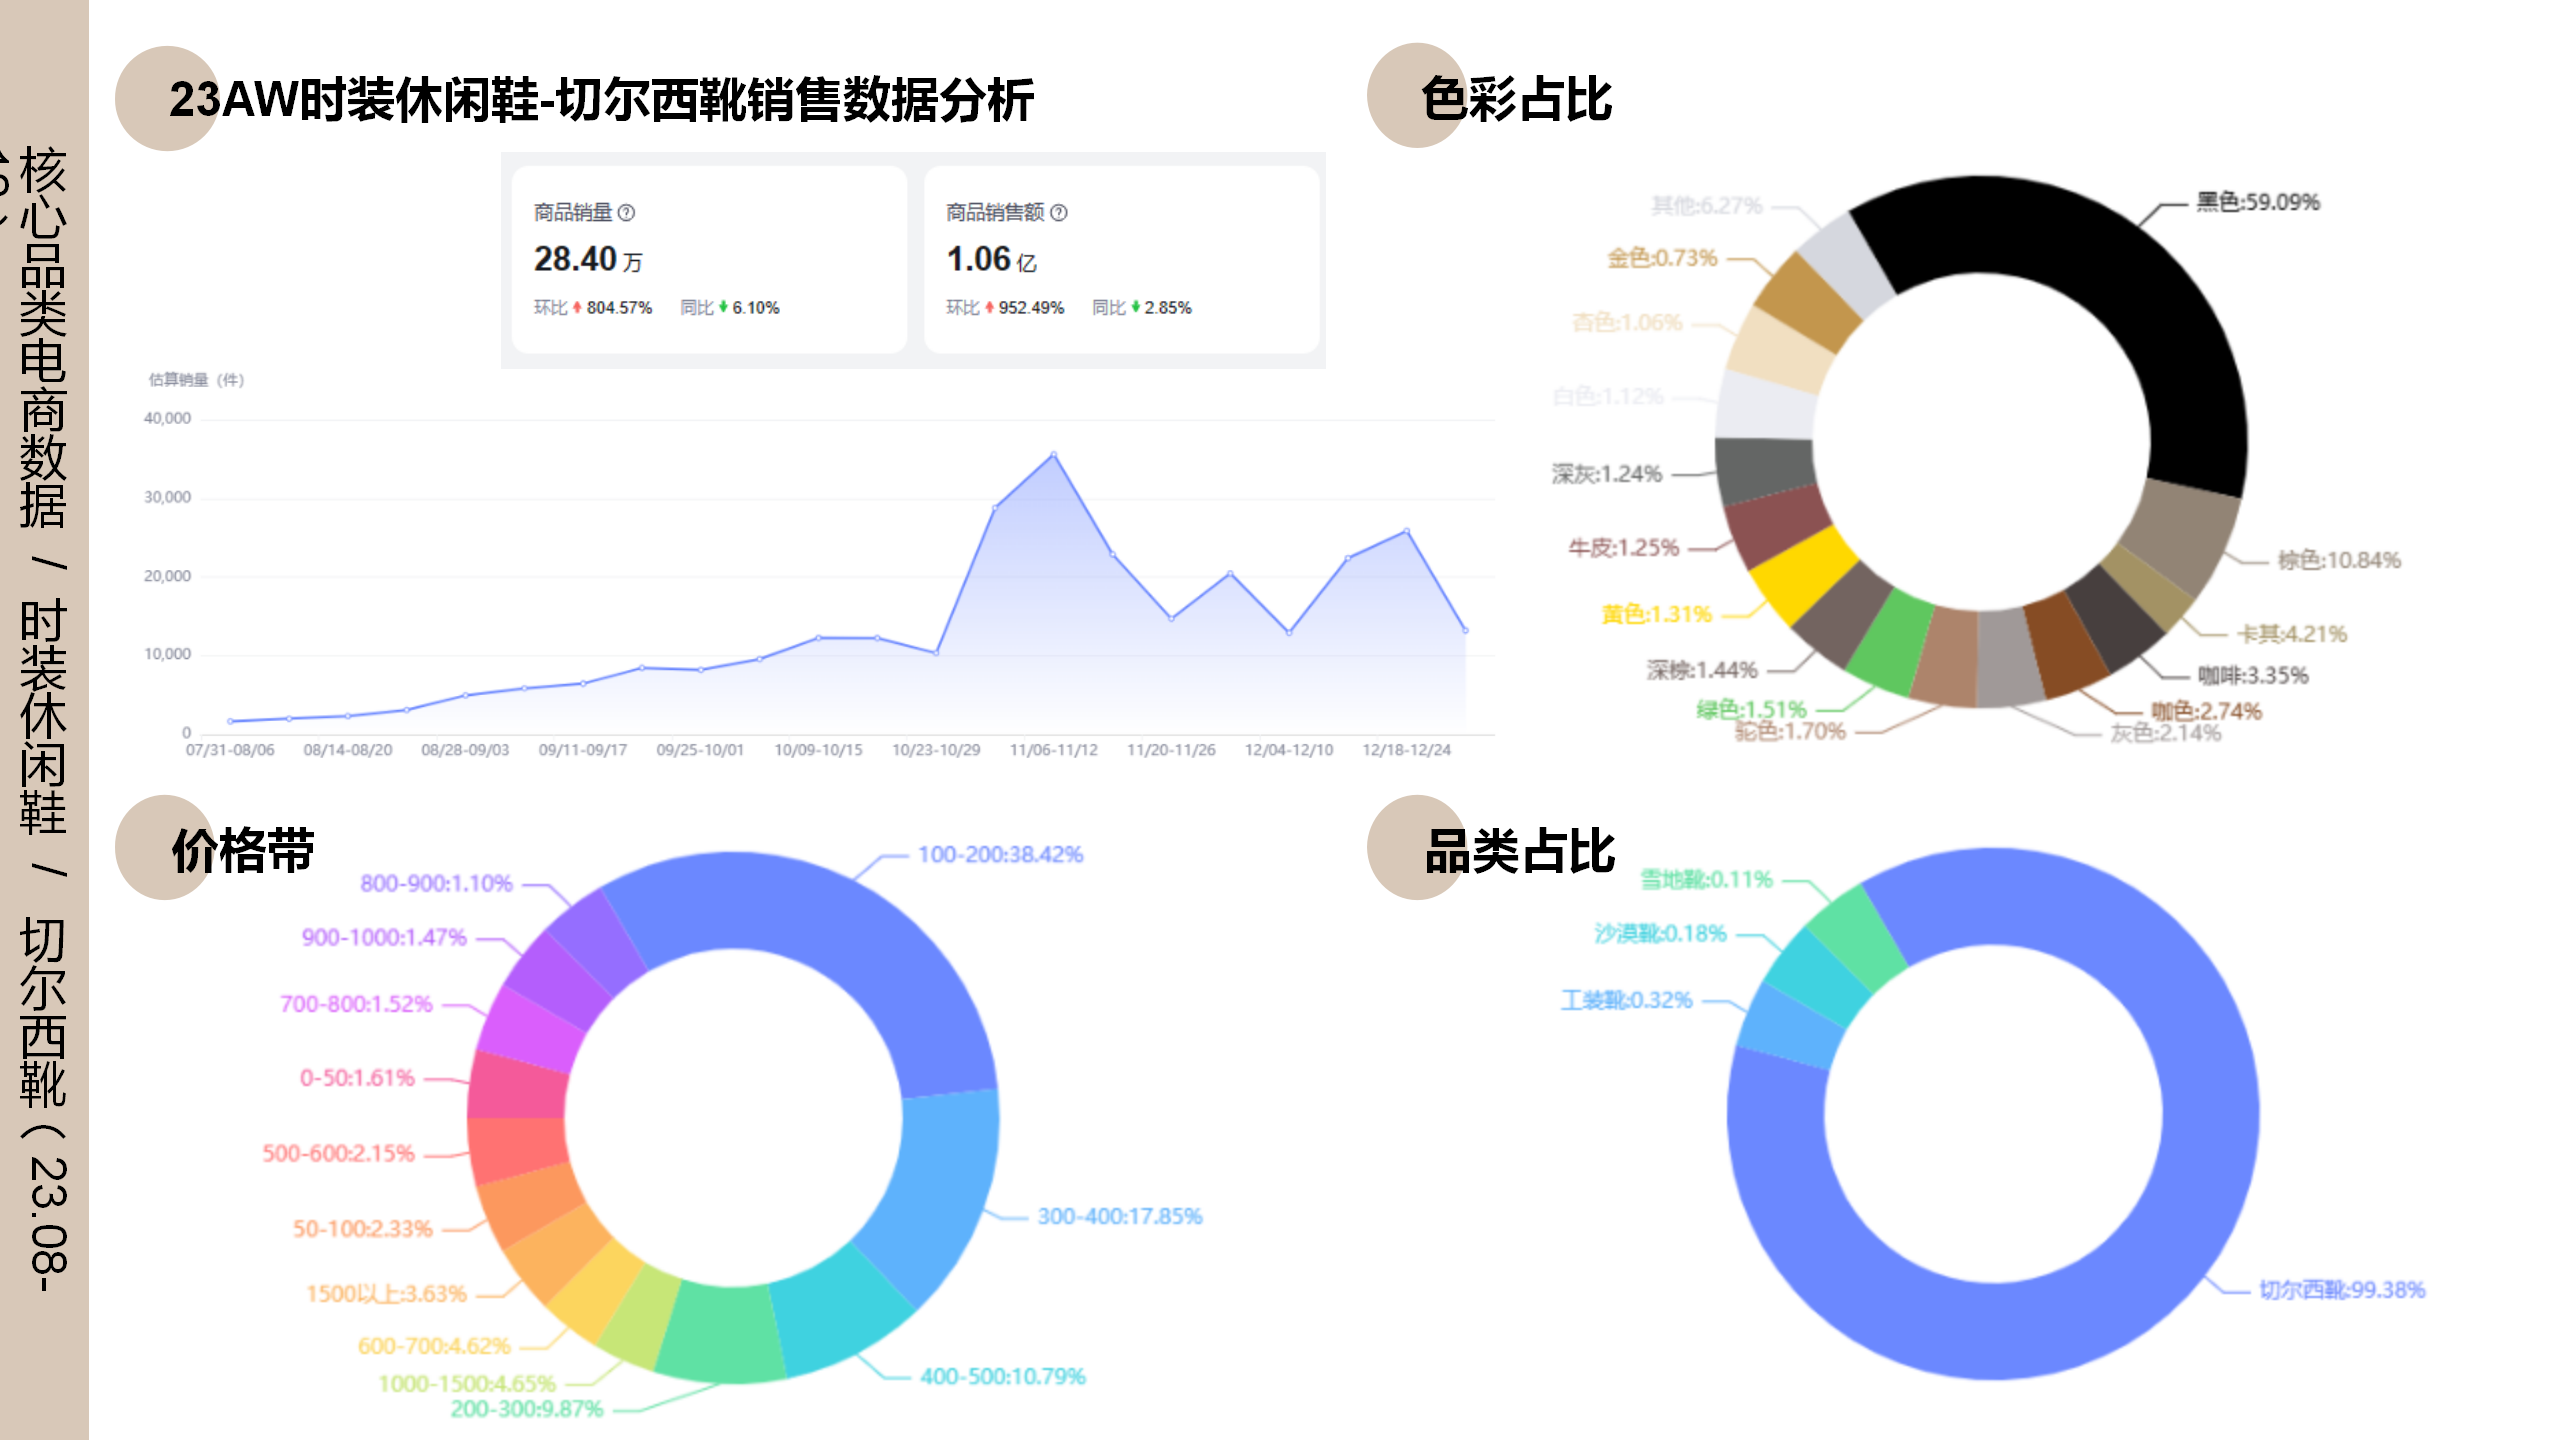Click the 600-700:4.62% label

[434, 1346]
